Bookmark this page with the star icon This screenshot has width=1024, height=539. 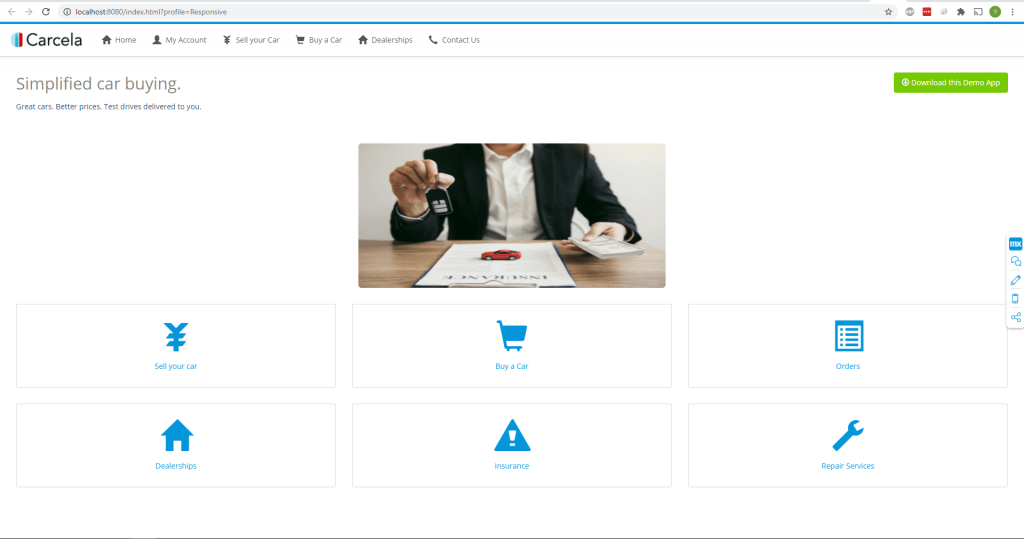[x=888, y=12]
